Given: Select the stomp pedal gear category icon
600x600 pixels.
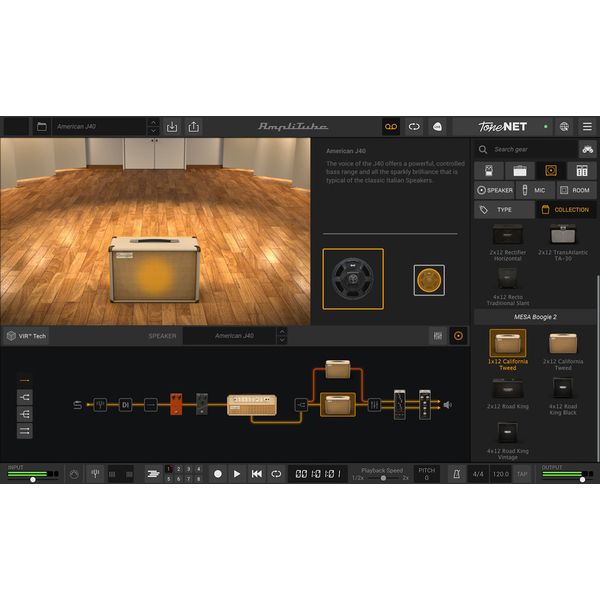Looking at the screenshot, I should pyautogui.click(x=489, y=171).
